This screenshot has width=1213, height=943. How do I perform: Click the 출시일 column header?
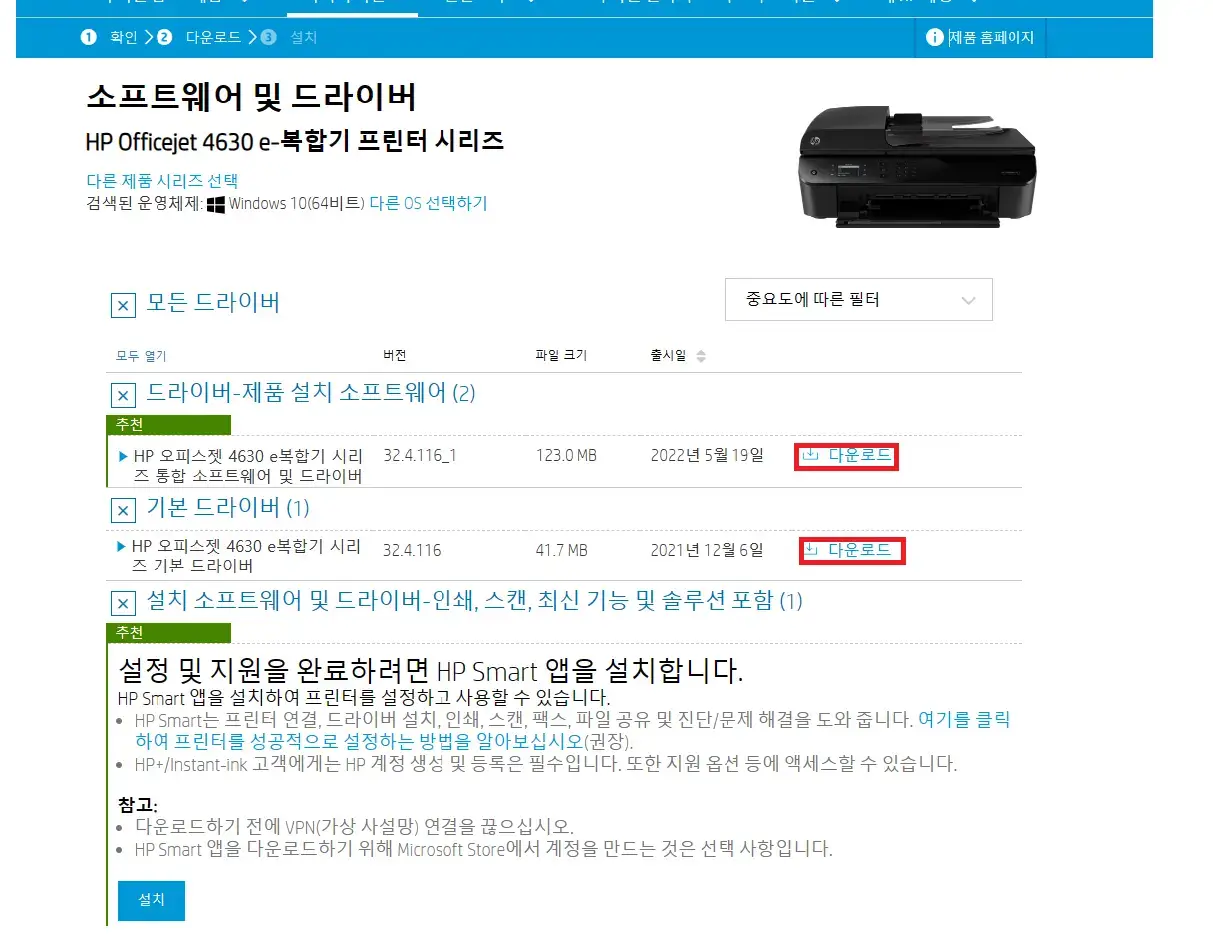tap(668, 356)
